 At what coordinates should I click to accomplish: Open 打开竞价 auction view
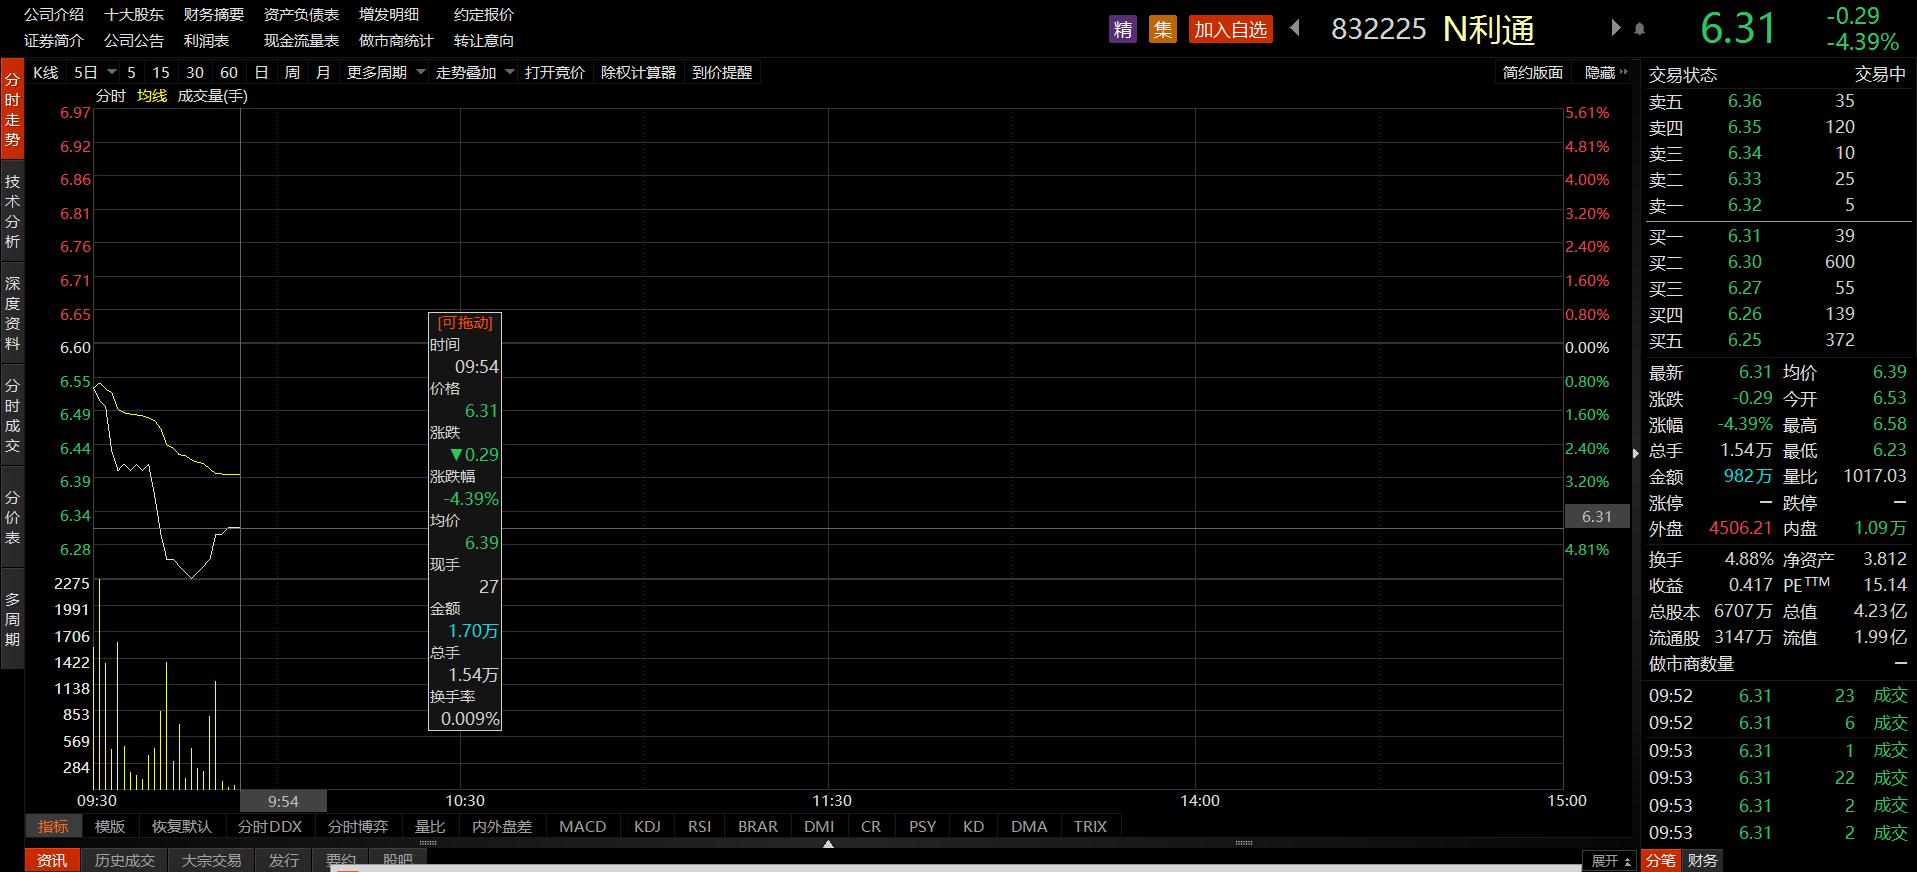tap(555, 72)
